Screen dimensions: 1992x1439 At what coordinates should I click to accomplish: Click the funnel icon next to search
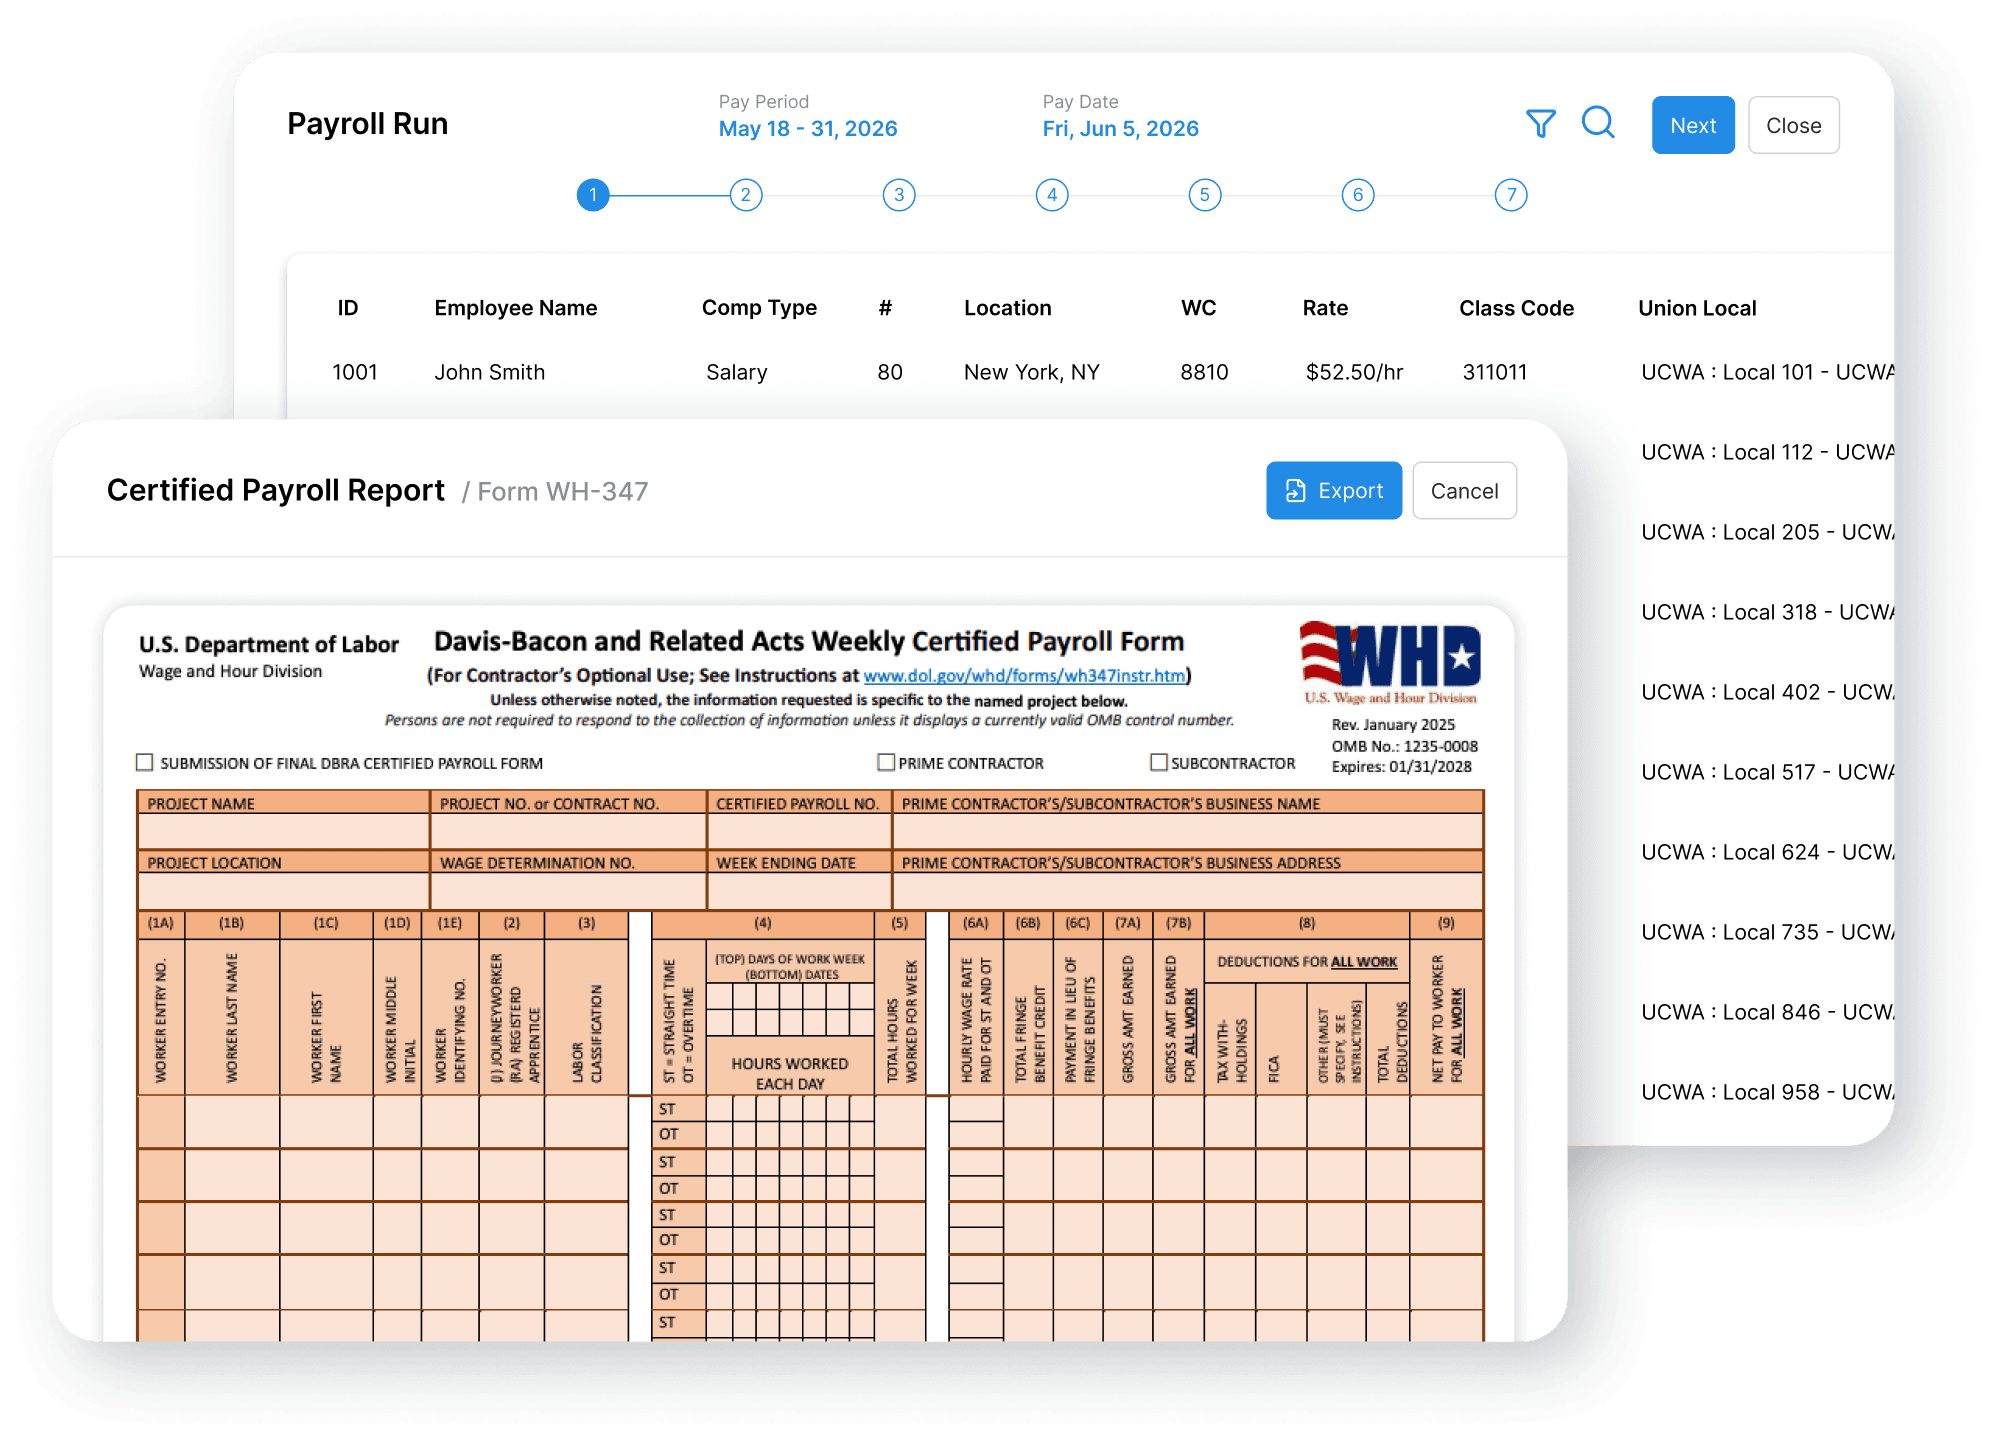(x=1543, y=124)
